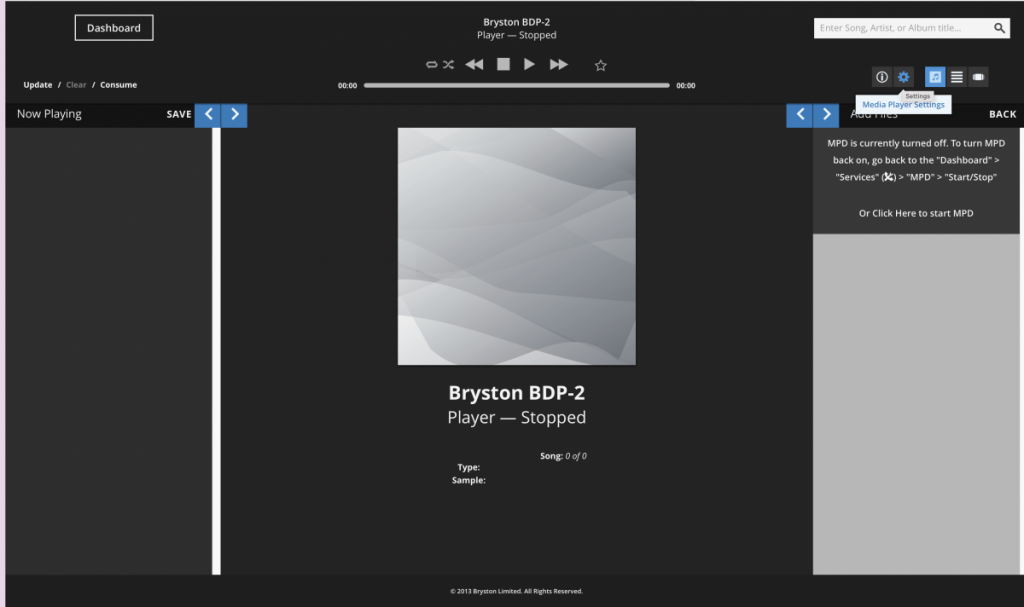Go BACK in the Add Files panel

tap(1002, 114)
